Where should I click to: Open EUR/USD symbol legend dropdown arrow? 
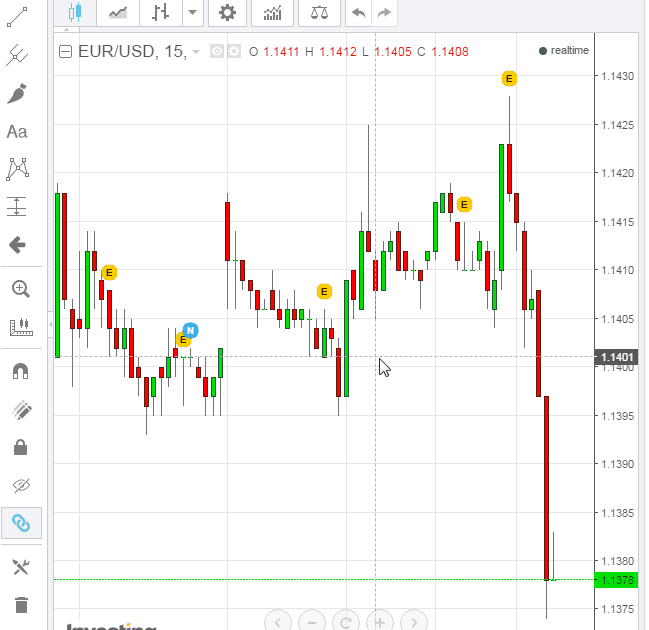pos(196,52)
